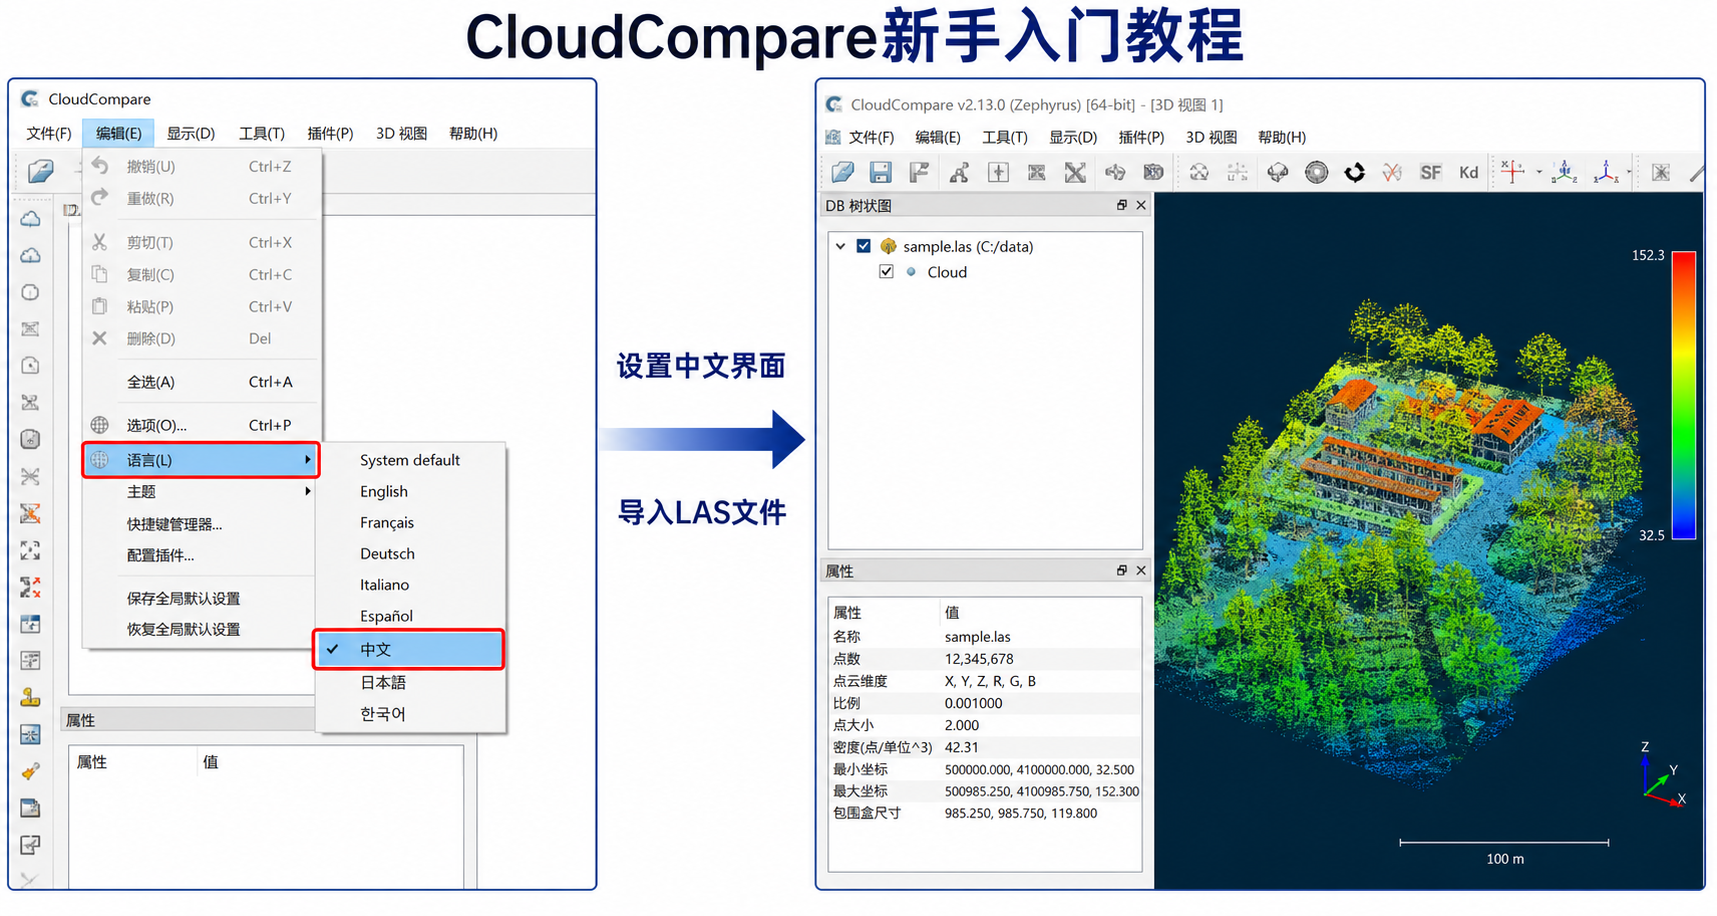1717x916 pixels.
Task: Click the paintbrush sidebar icon
Action: click(x=30, y=771)
